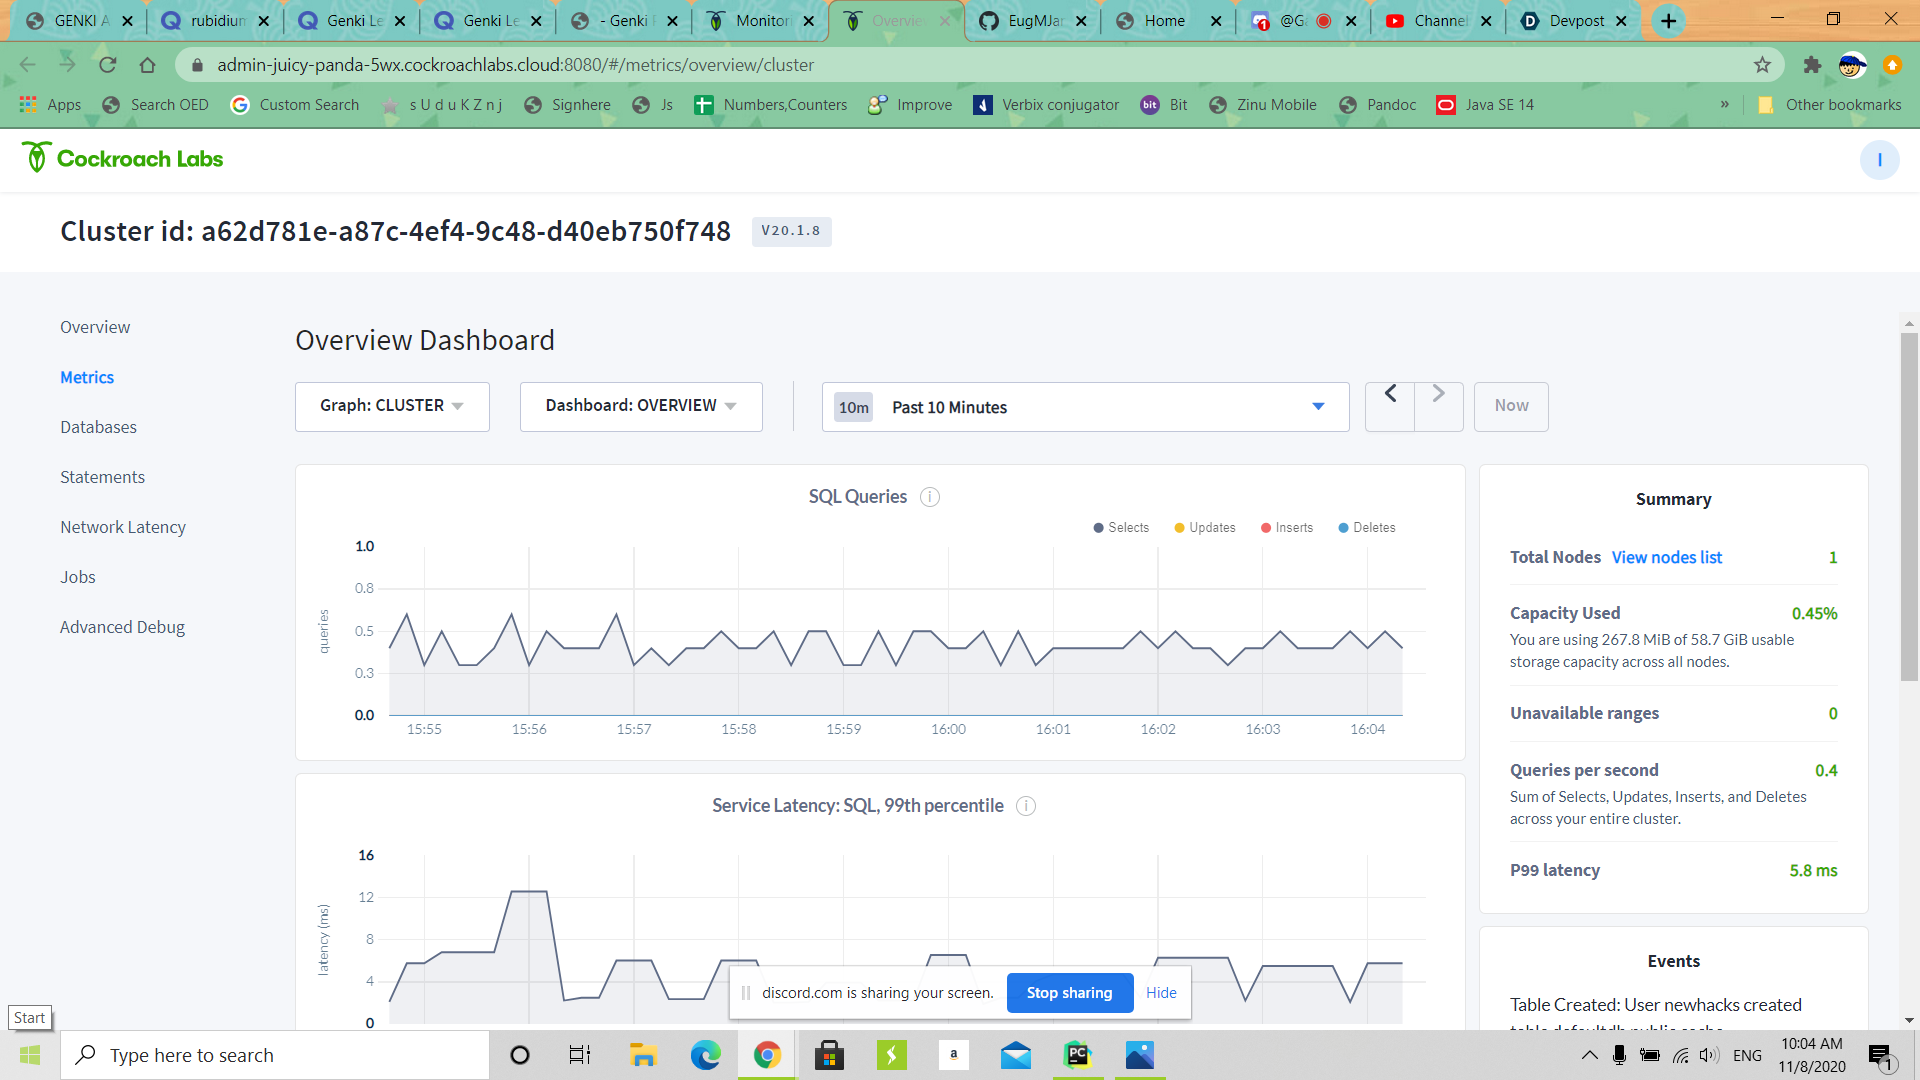Image resolution: width=1920 pixels, height=1080 pixels.
Task: Click the SQL Queries info icon
Action: tap(930, 497)
